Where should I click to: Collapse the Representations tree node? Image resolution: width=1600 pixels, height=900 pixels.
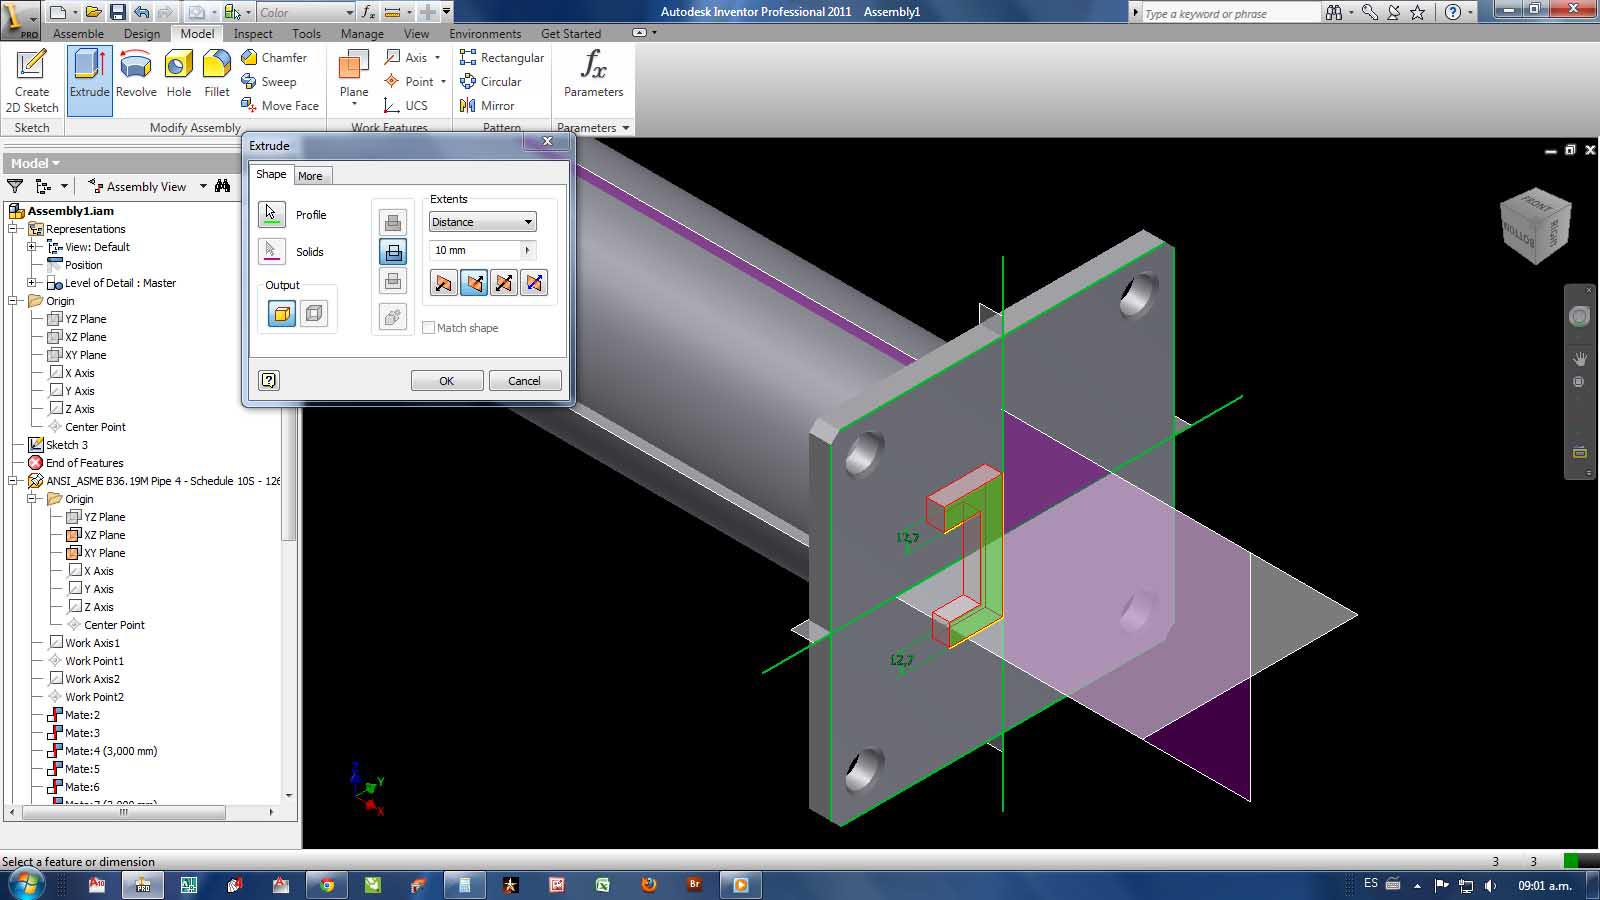pos(15,229)
